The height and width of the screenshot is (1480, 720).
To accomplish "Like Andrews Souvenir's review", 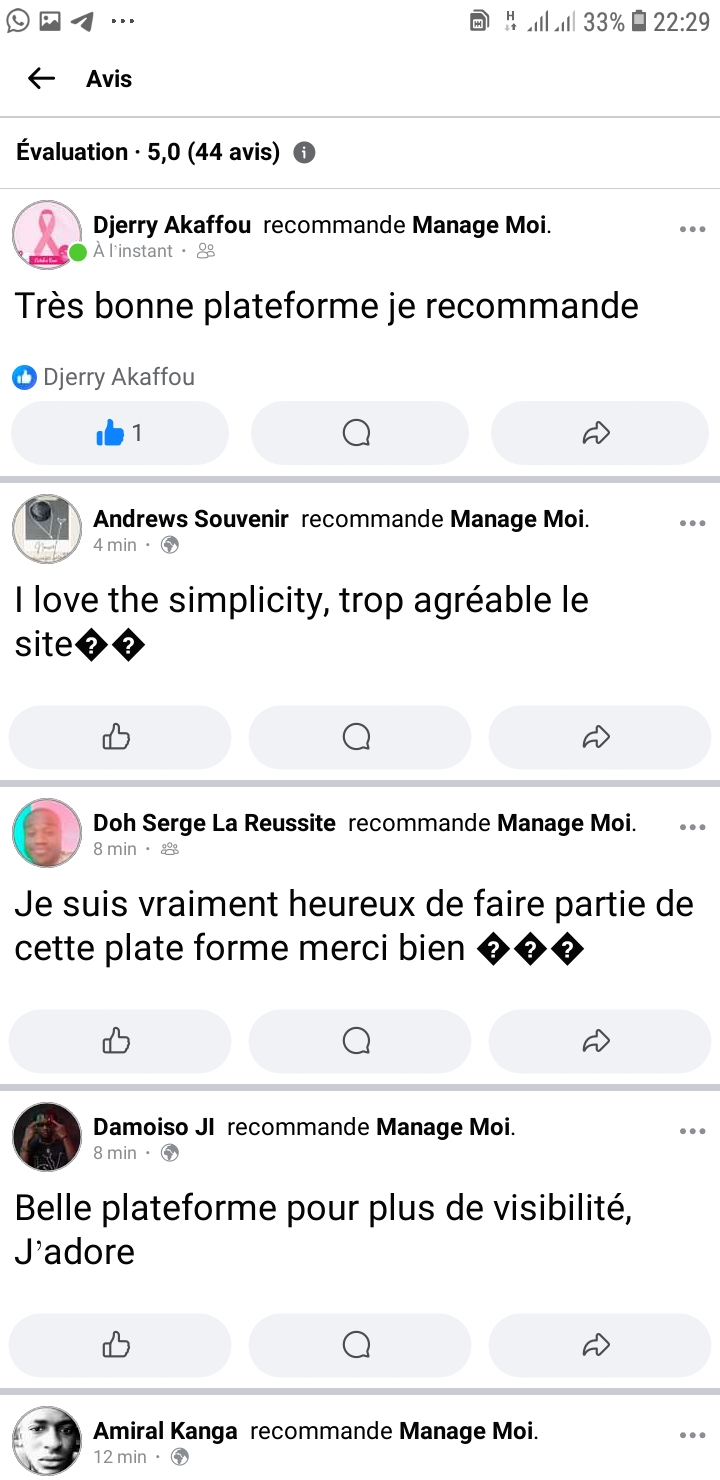I will coord(118,737).
